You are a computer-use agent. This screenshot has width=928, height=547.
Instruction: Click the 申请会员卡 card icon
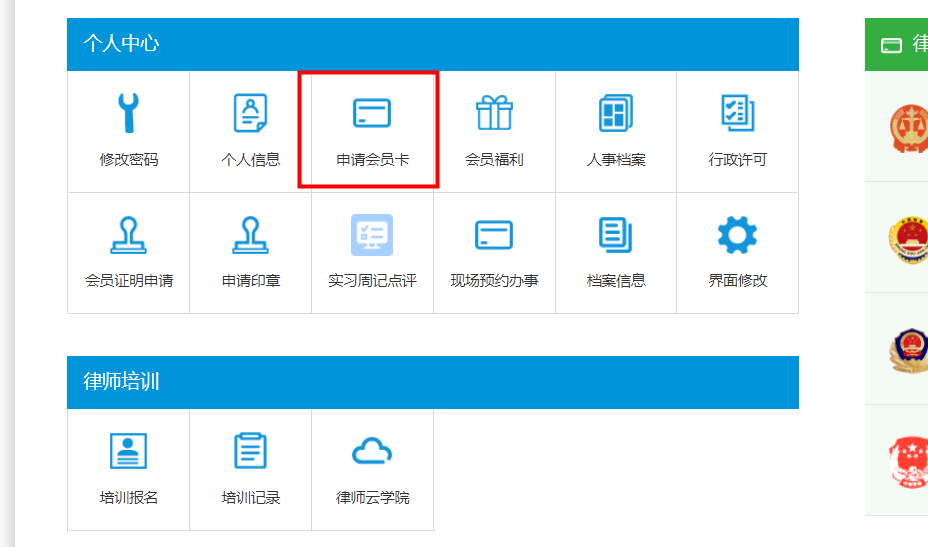(x=372, y=113)
